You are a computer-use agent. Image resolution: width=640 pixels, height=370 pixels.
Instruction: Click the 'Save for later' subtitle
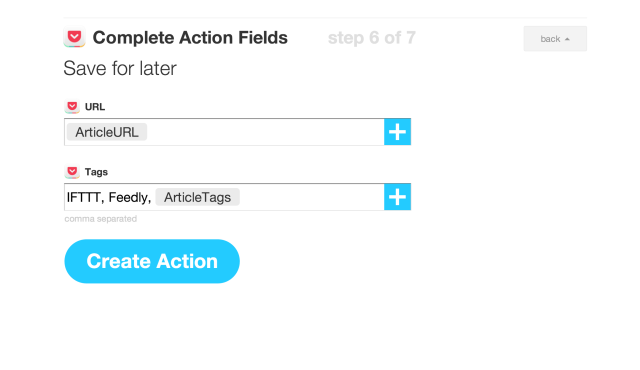click(120, 68)
